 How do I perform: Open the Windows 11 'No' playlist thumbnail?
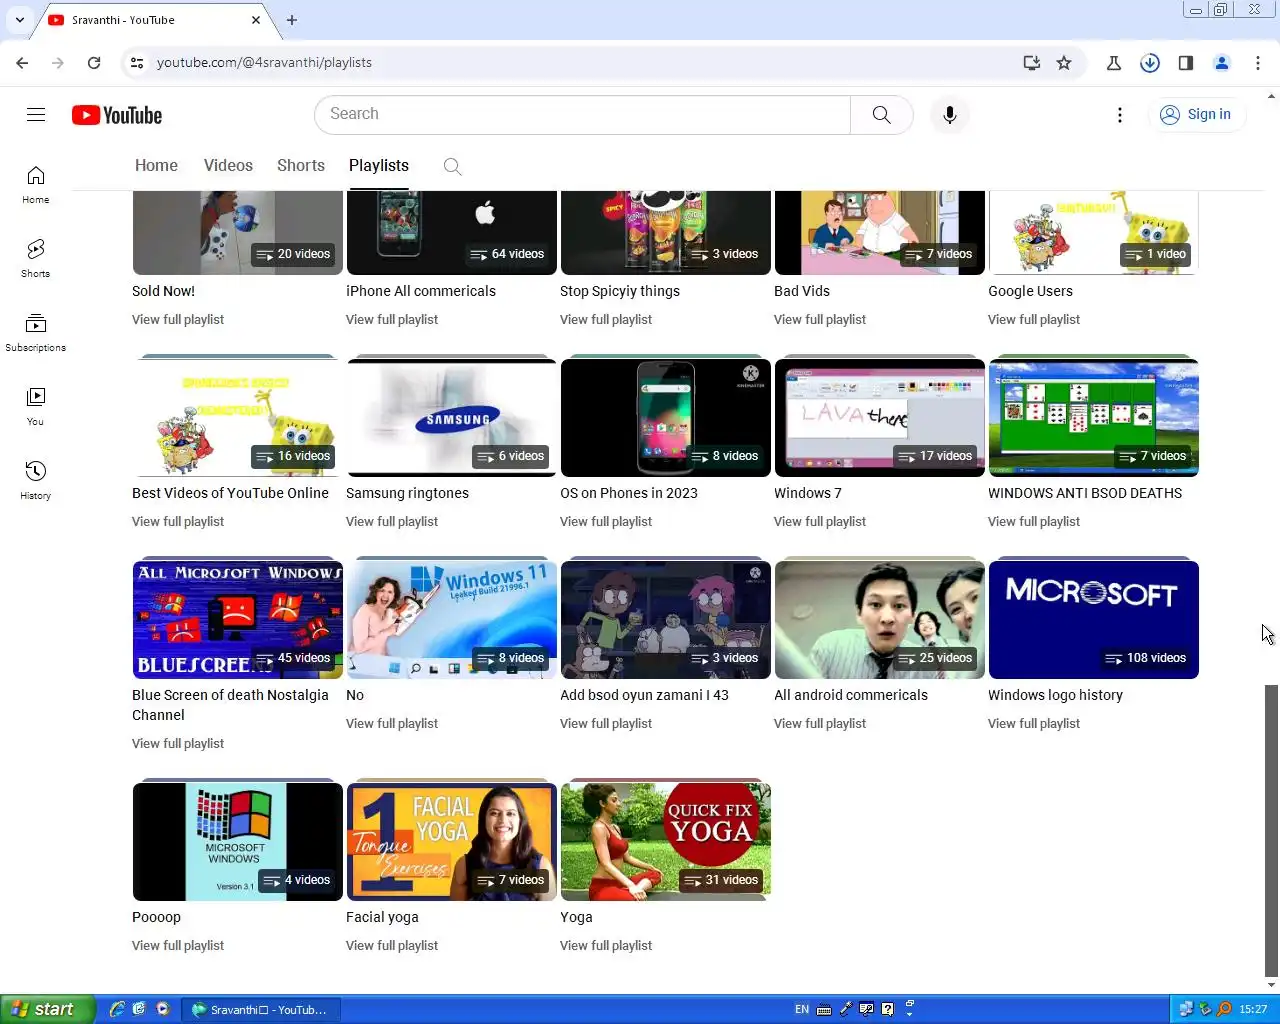[x=452, y=620]
